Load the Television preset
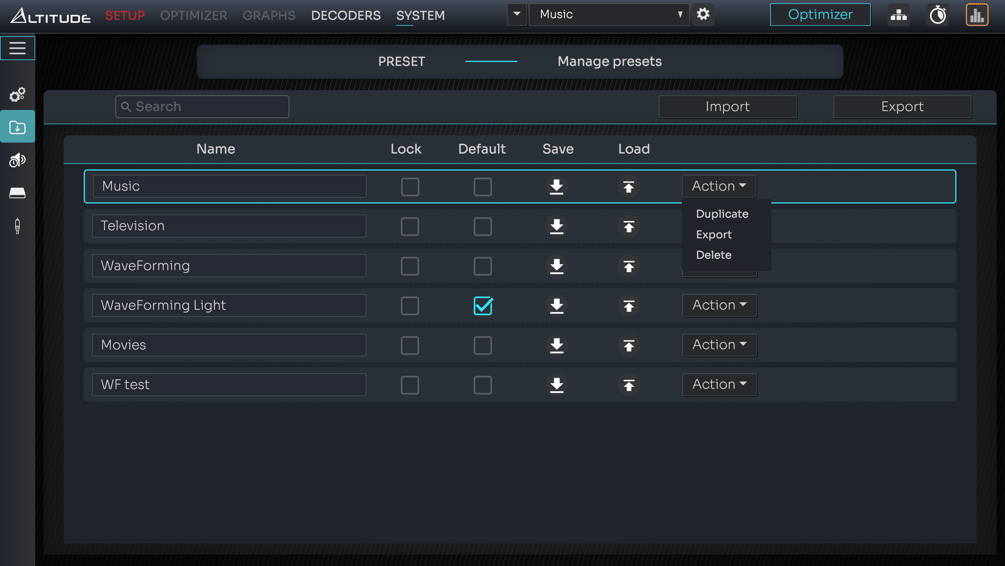This screenshot has height=566, width=1005. coord(629,226)
